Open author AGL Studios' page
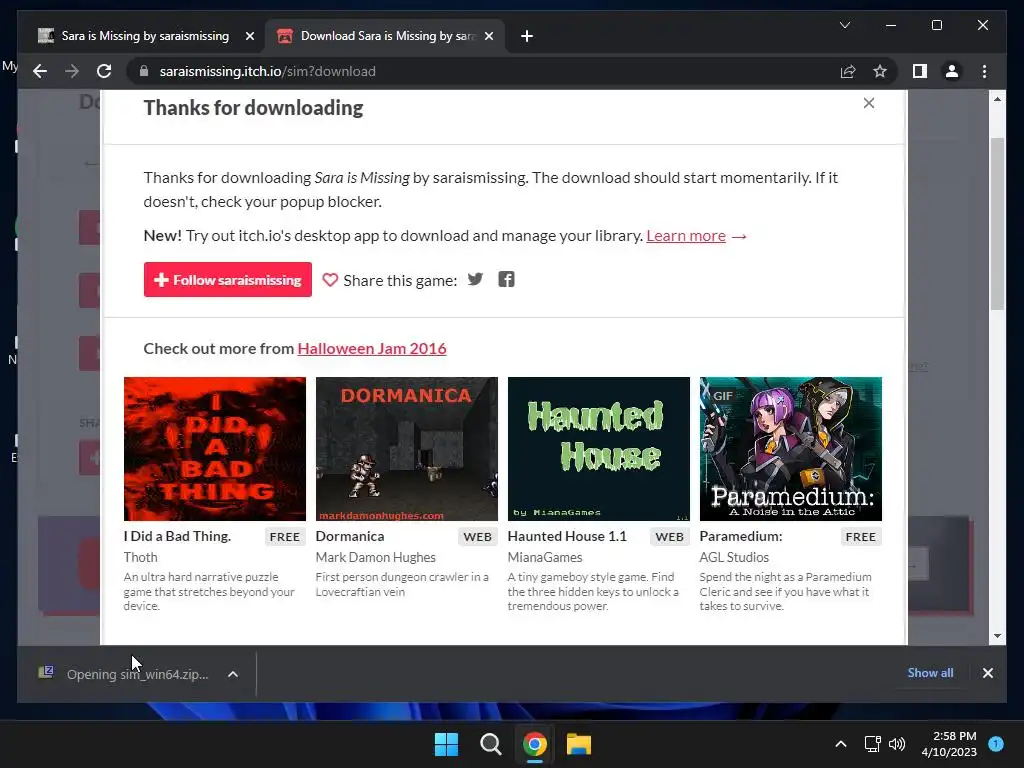 (x=734, y=557)
